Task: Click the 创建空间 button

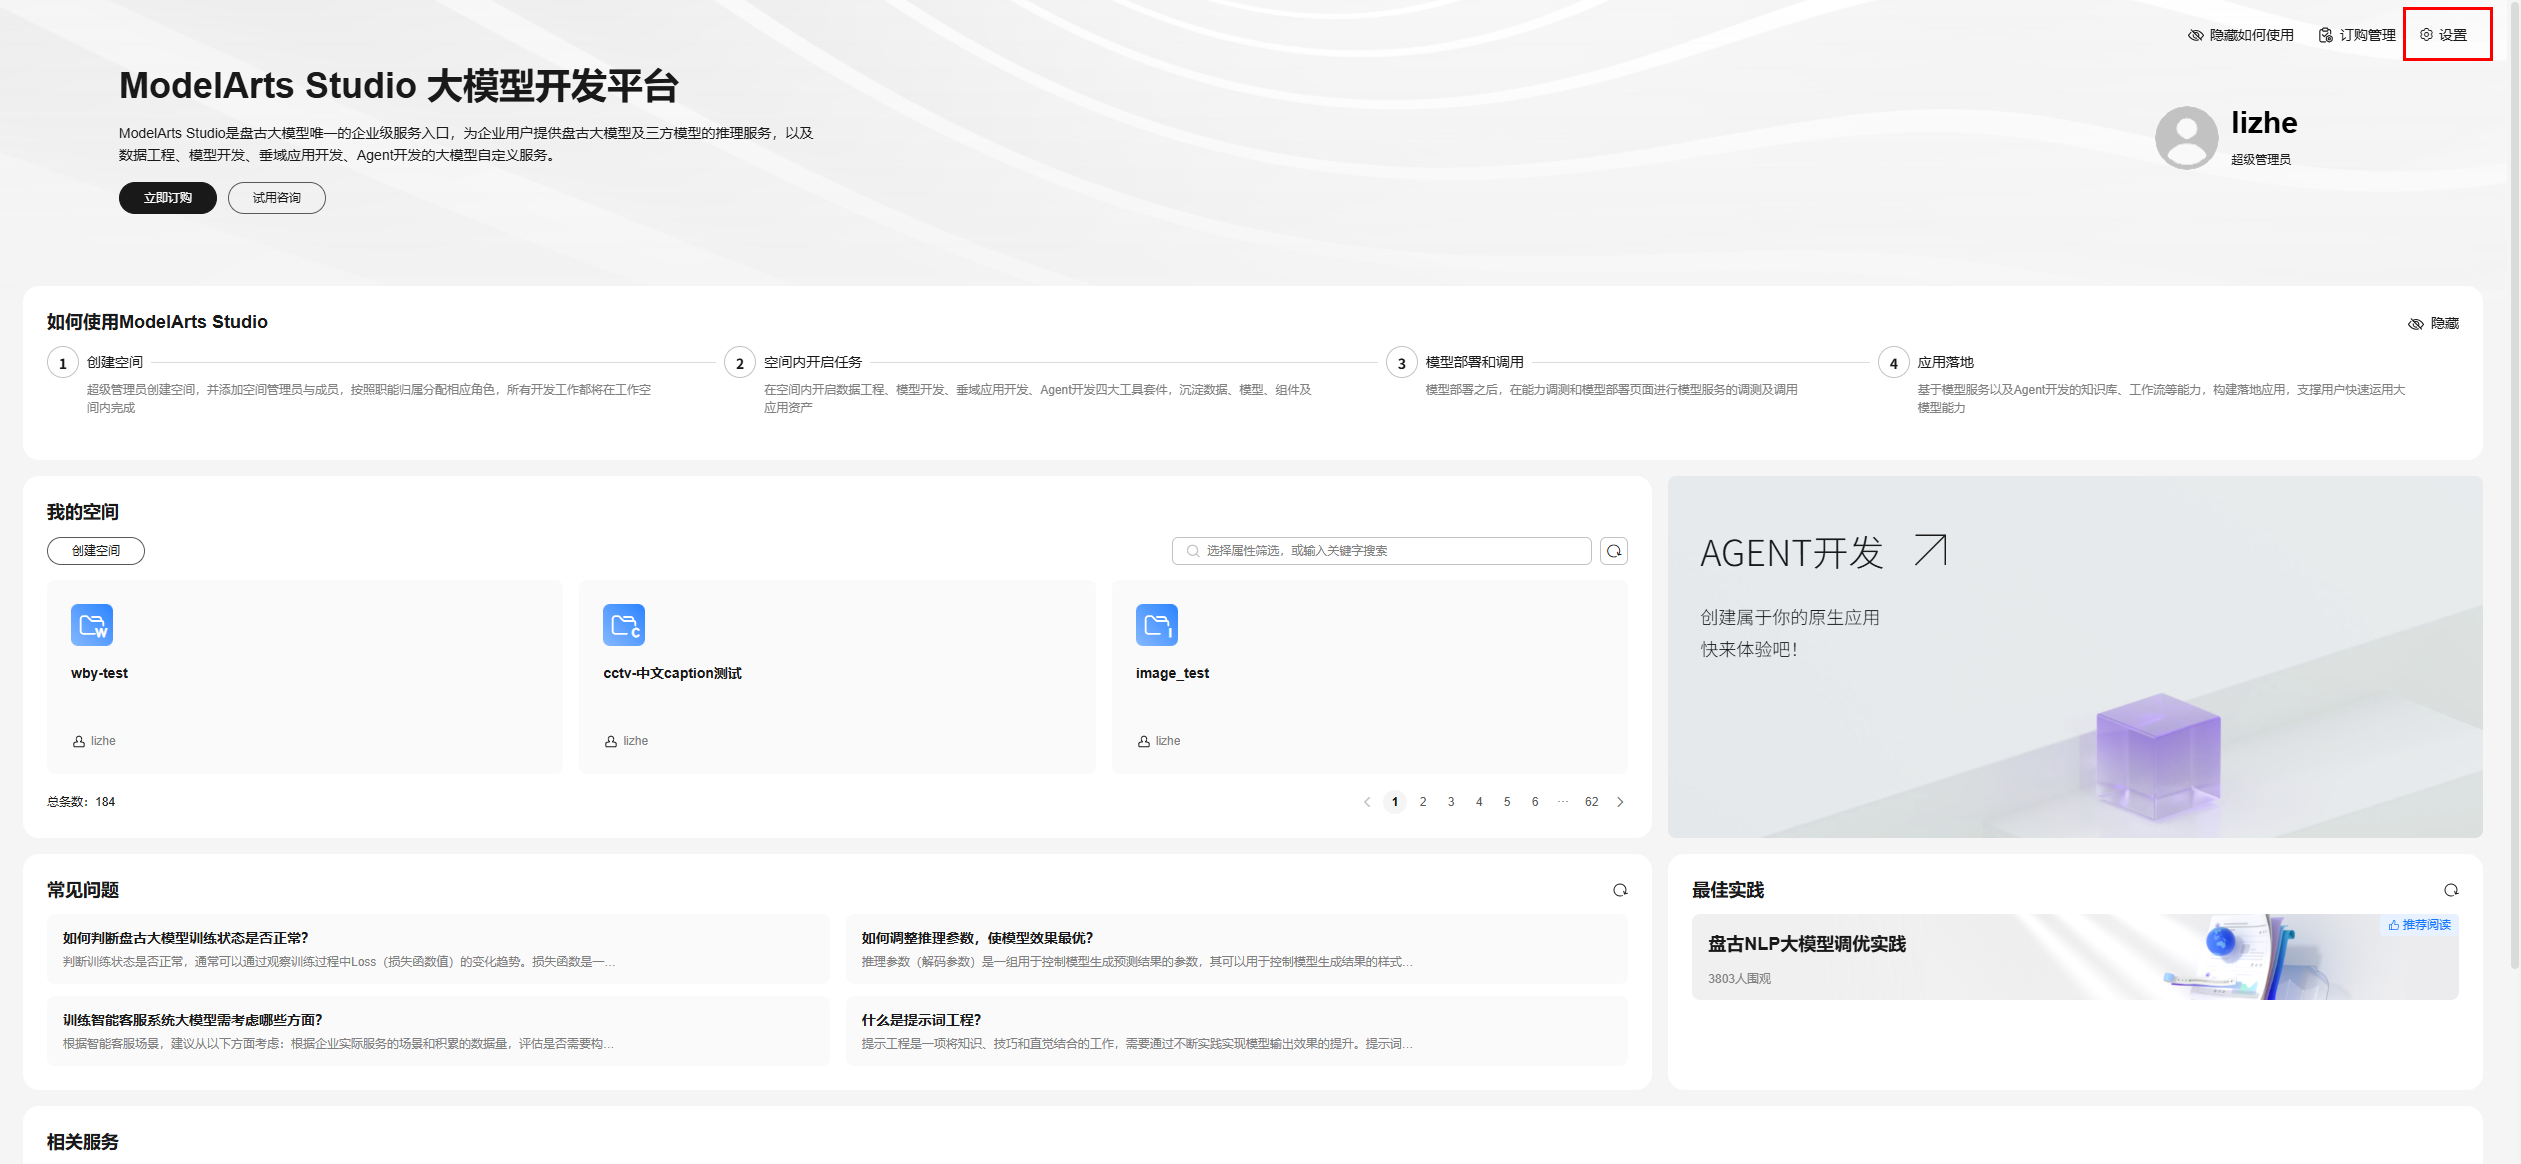Action: click(96, 551)
